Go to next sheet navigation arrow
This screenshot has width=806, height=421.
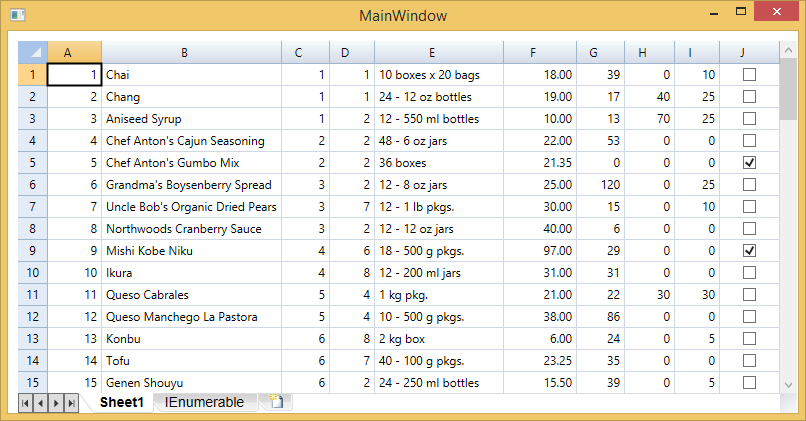tap(56, 403)
